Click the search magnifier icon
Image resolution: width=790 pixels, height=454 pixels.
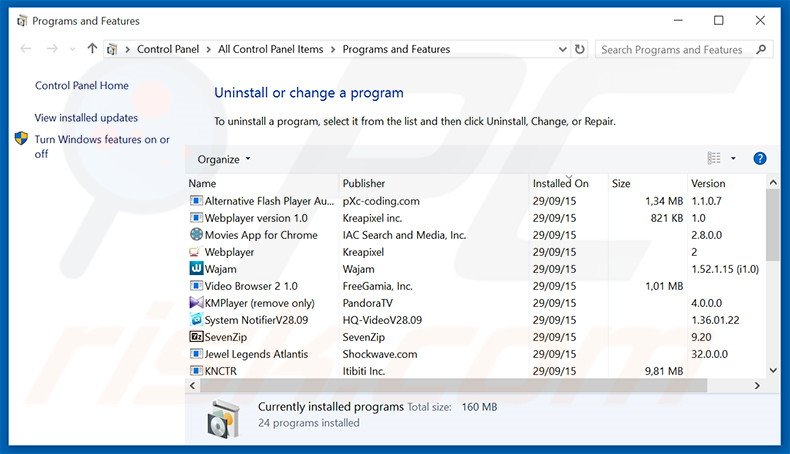[761, 49]
